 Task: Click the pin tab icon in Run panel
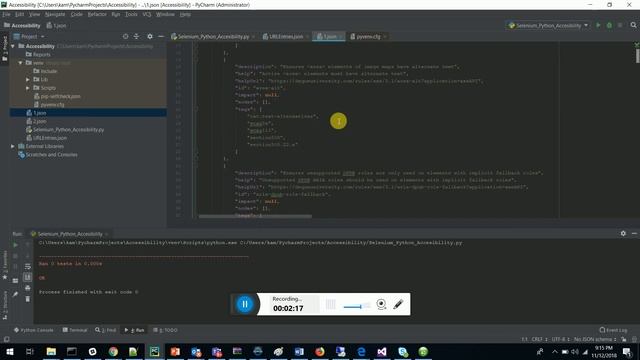[x=16, y=294]
